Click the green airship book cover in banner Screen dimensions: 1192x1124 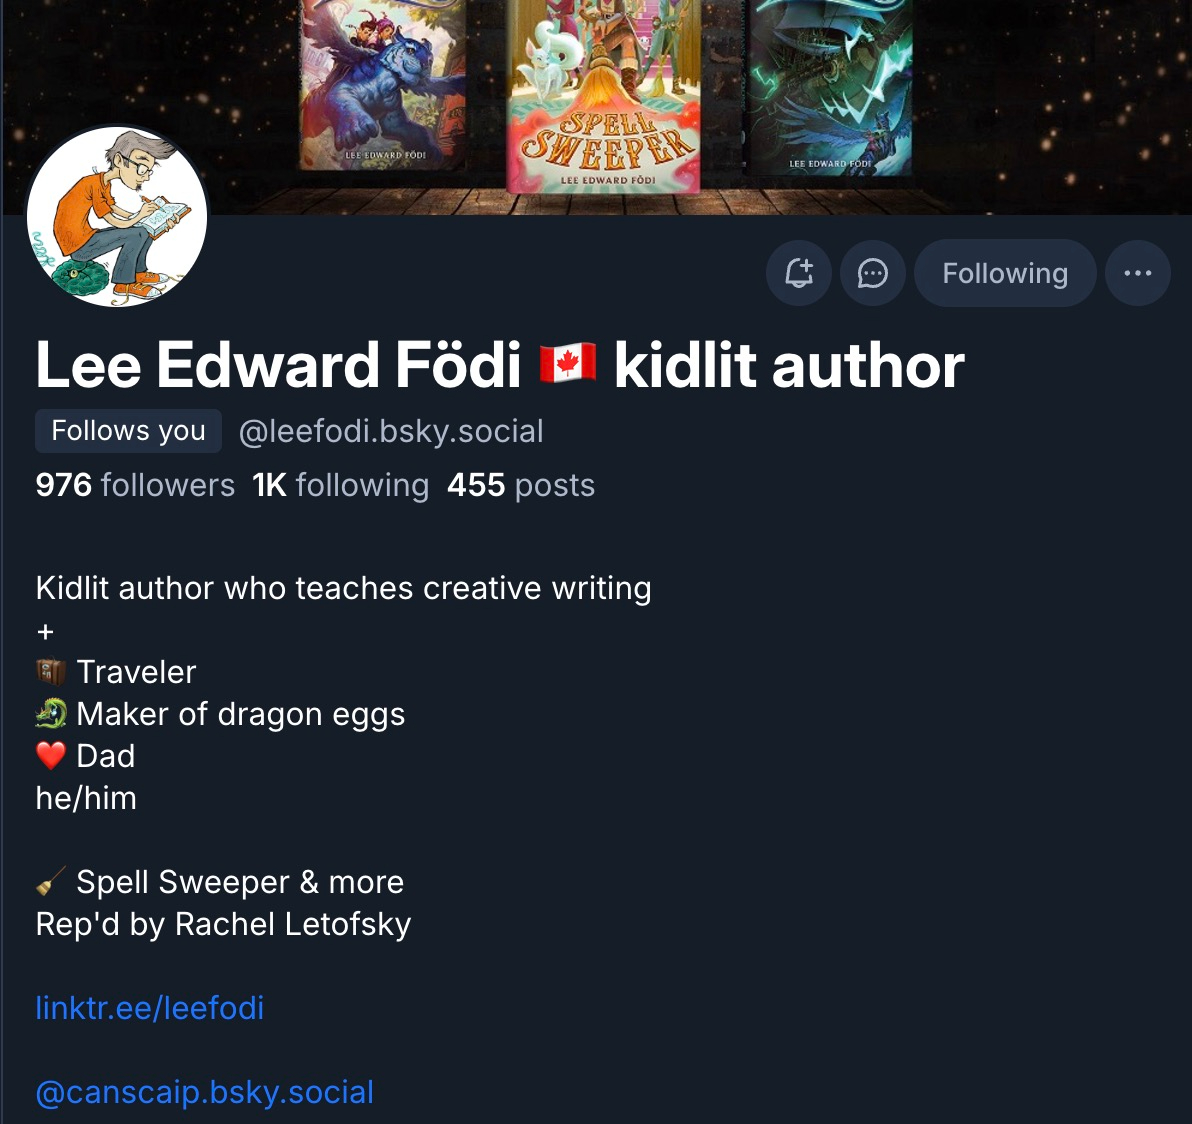tap(832, 87)
